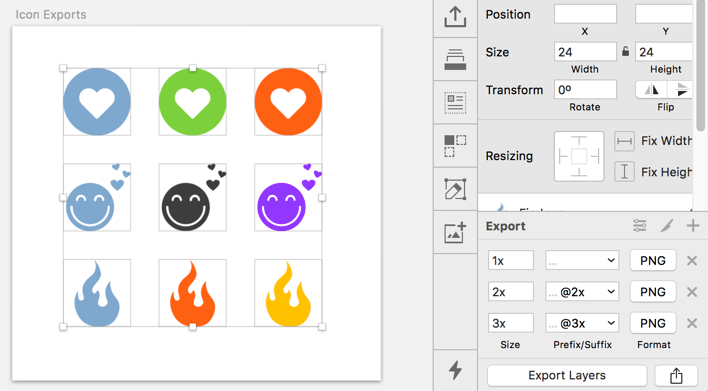Click the 3x size field

pos(511,323)
